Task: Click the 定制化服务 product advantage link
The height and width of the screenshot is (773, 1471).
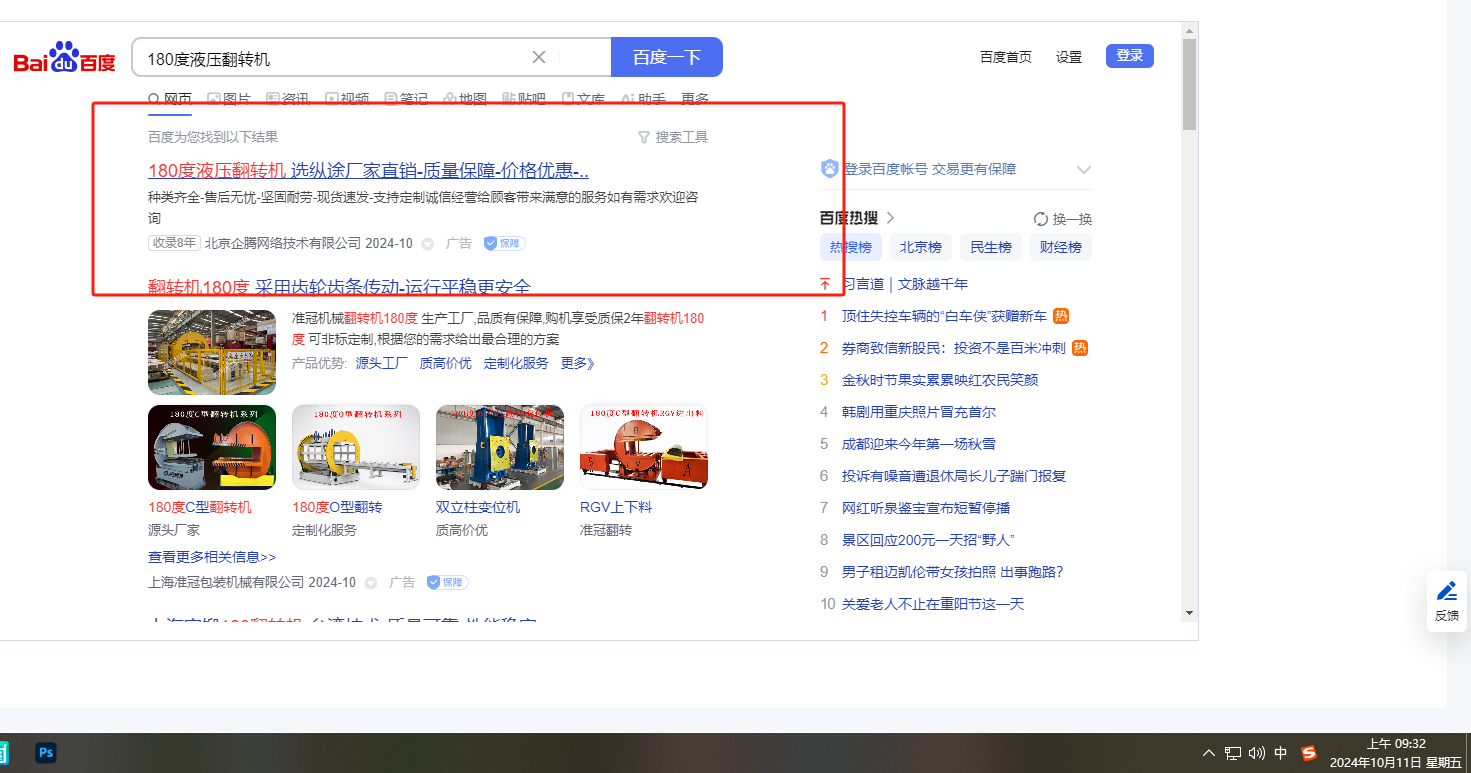Action: tap(516, 363)
